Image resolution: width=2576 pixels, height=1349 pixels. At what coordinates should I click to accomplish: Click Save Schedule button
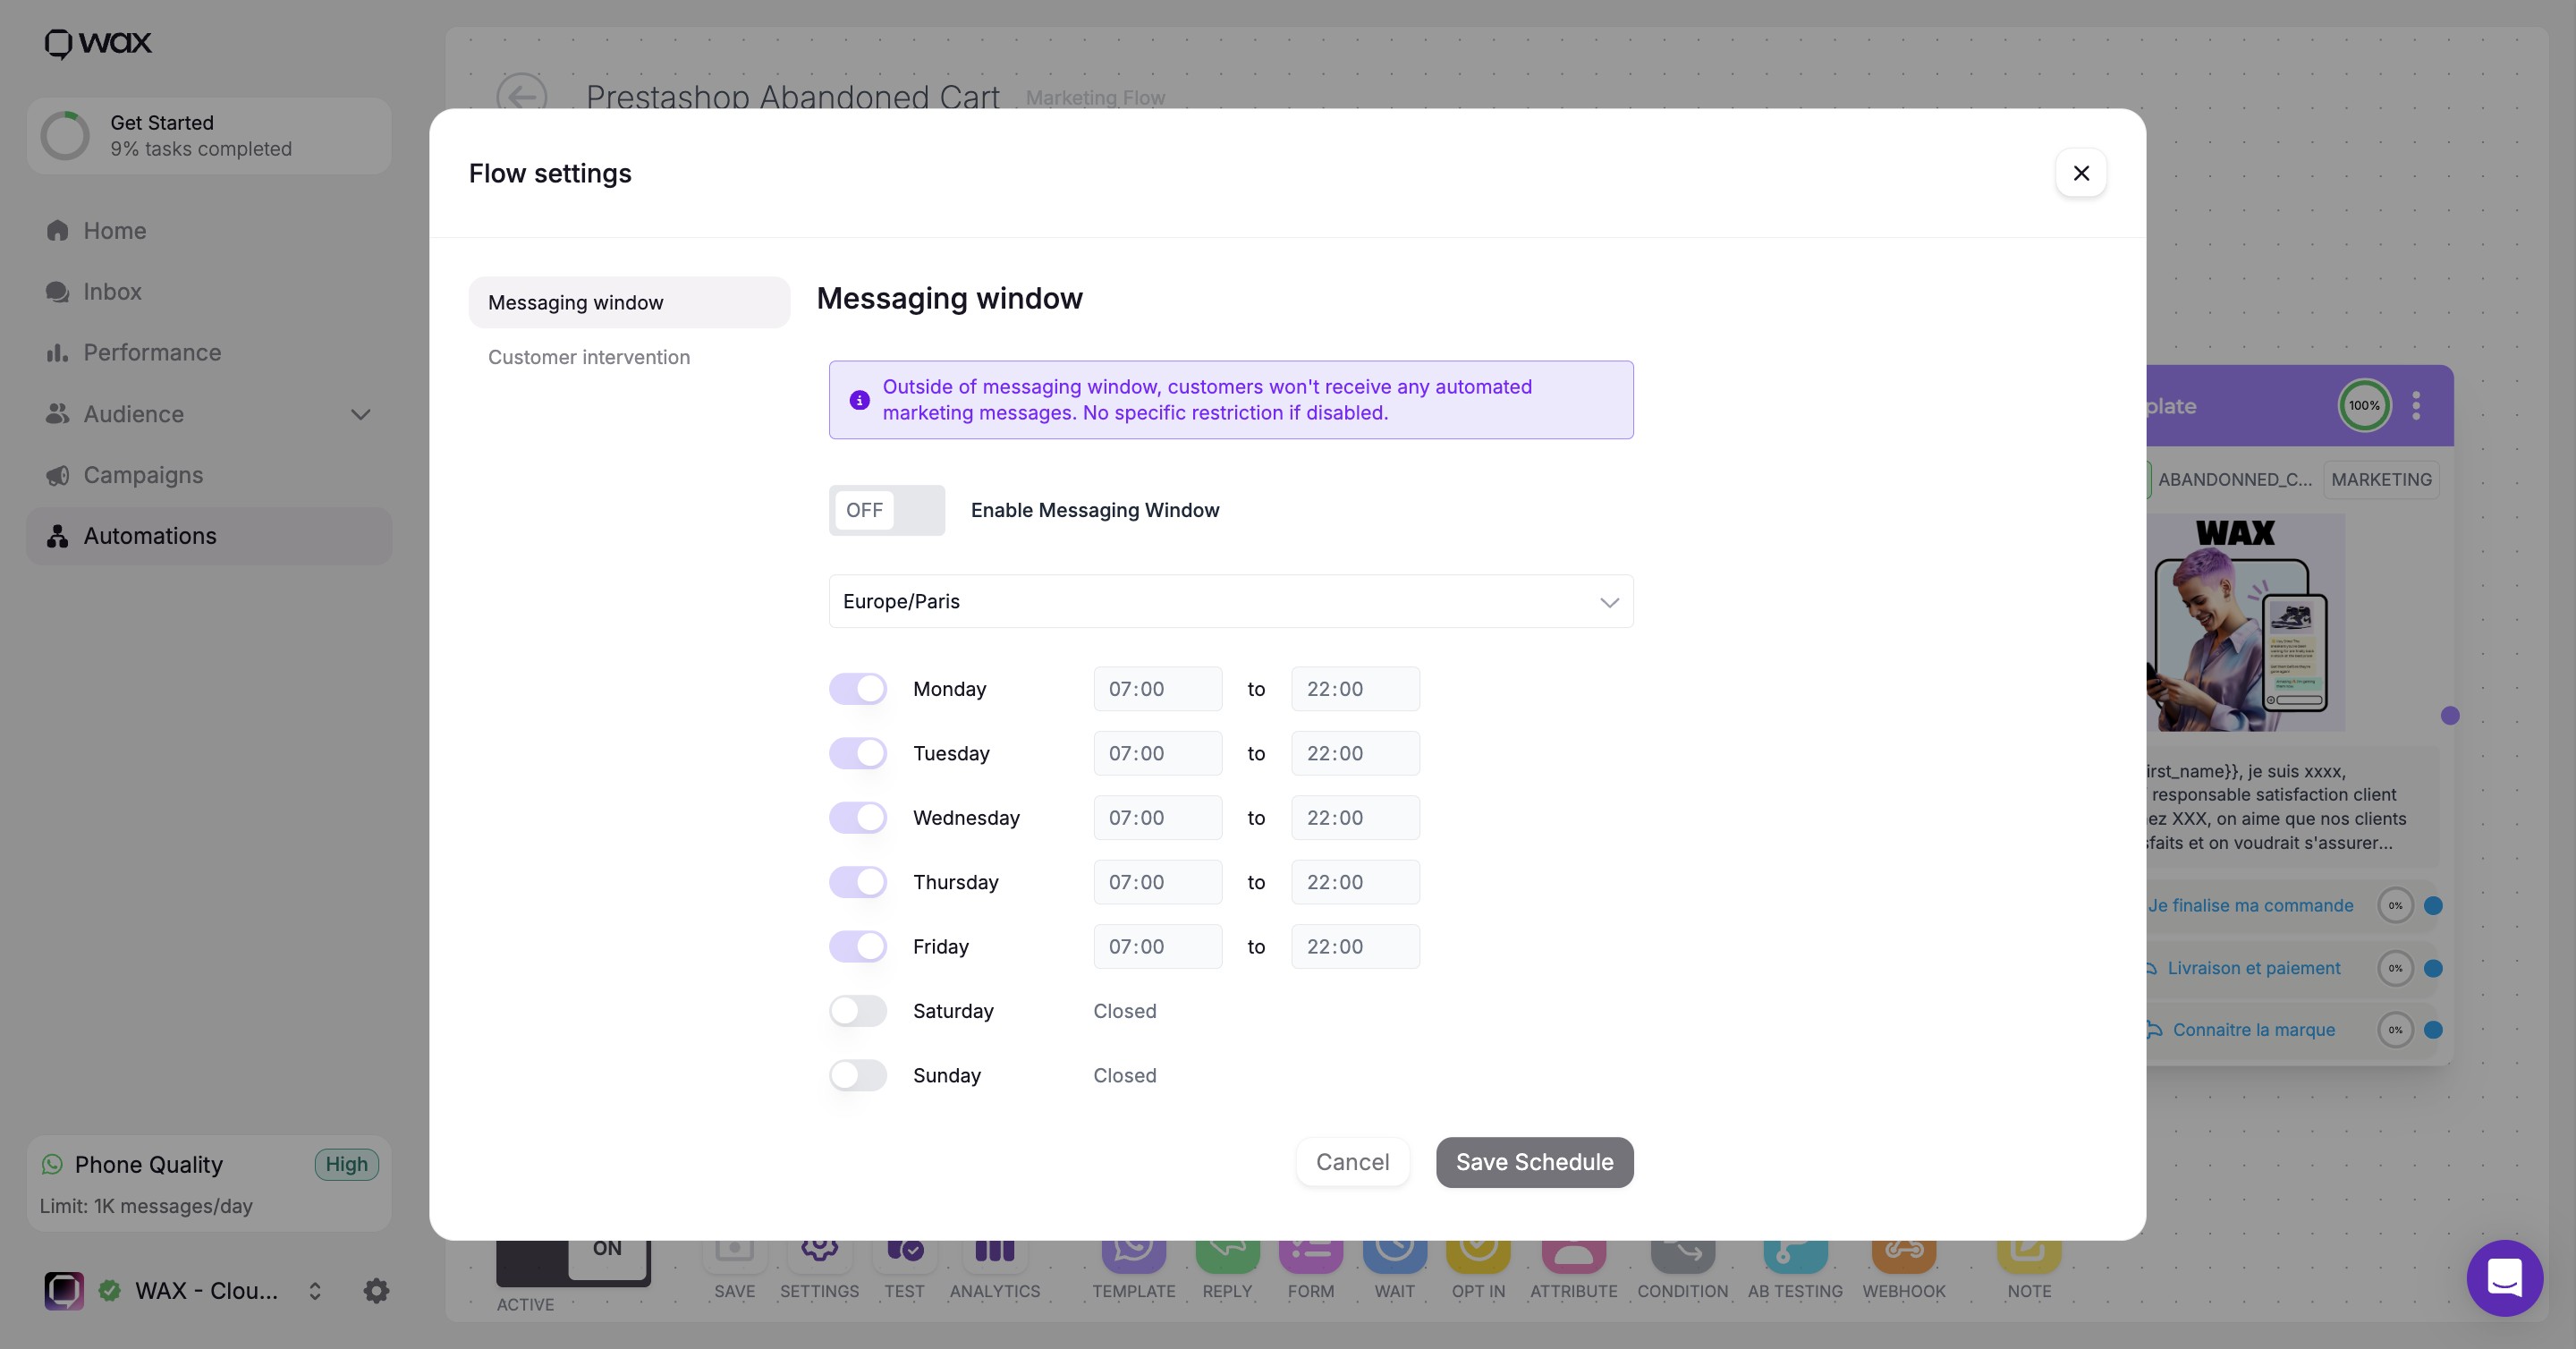click(1534, 1162)
